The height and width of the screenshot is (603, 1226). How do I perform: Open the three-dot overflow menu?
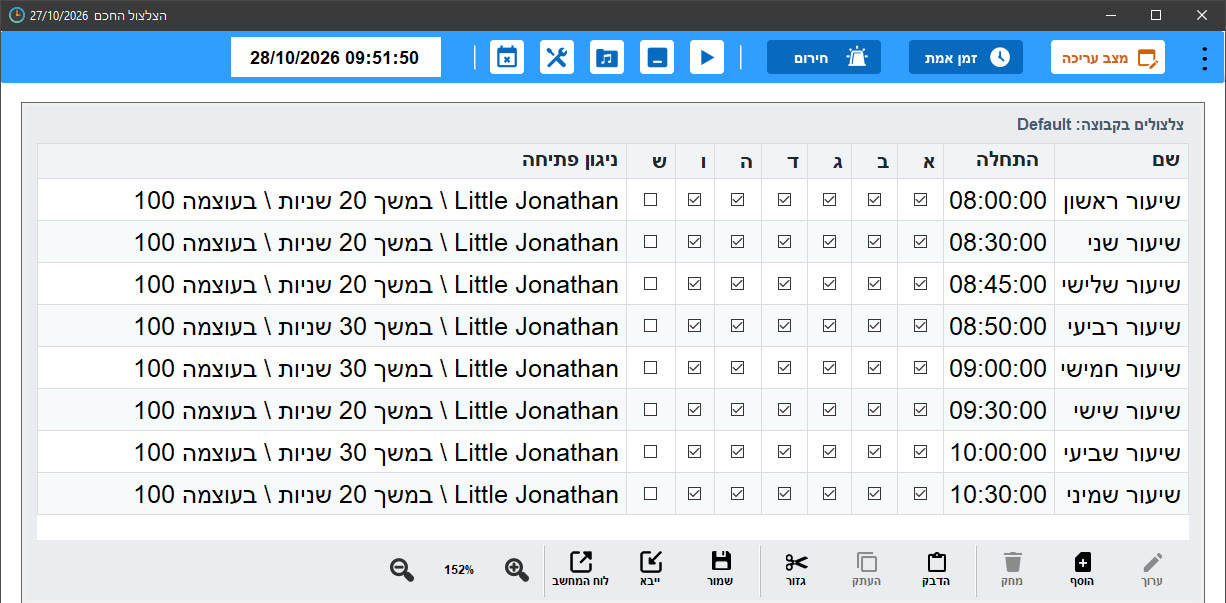pyautogui.click(x=1203, y=58)
